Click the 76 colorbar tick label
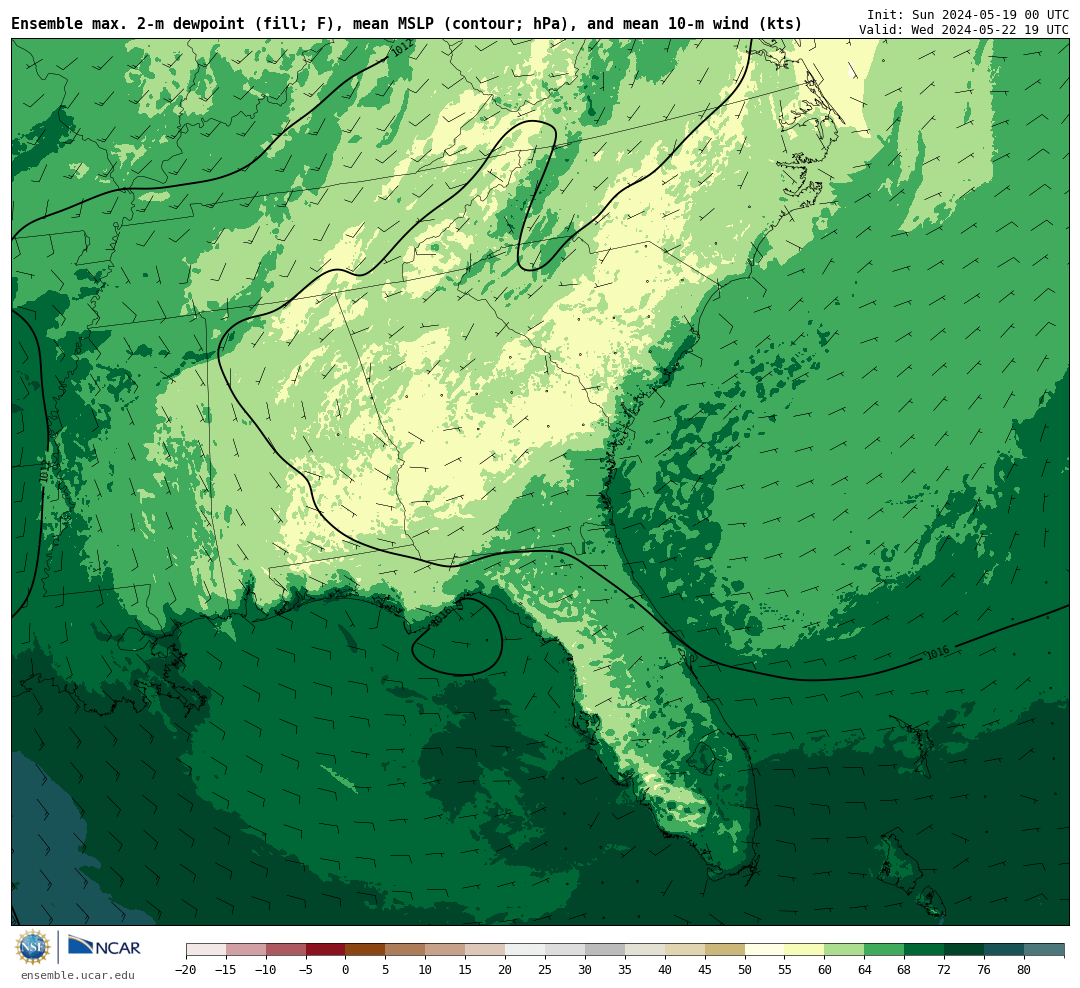 pyautogui.click(x=985, y=969)
